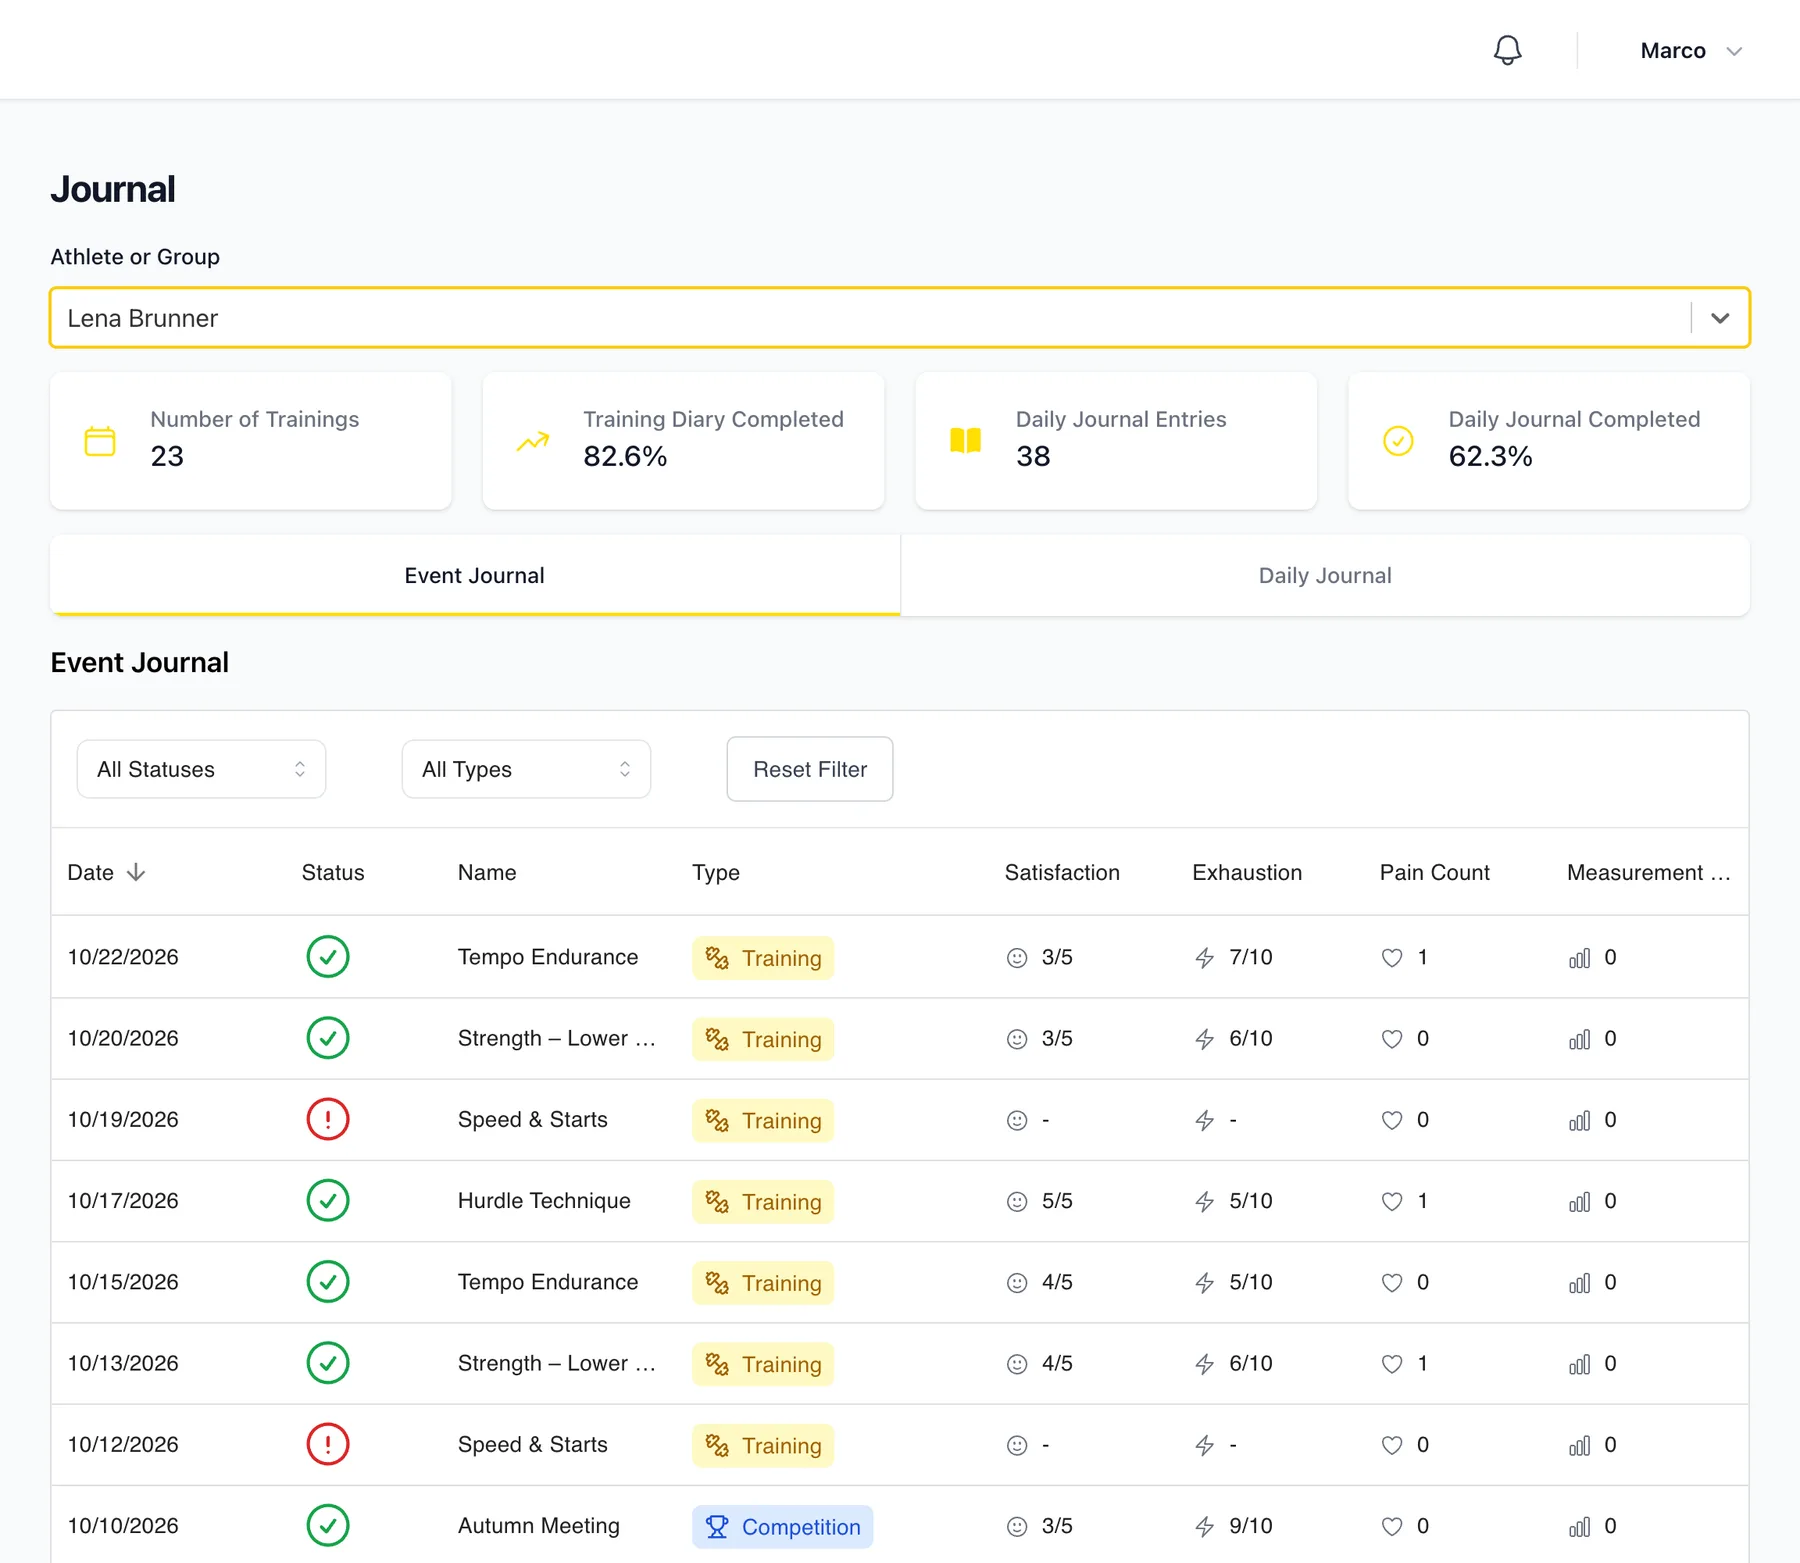Click the red warning status icon for 10/19/2026
Screen dimensions: 1800x1563
(x=328, y=1119)
